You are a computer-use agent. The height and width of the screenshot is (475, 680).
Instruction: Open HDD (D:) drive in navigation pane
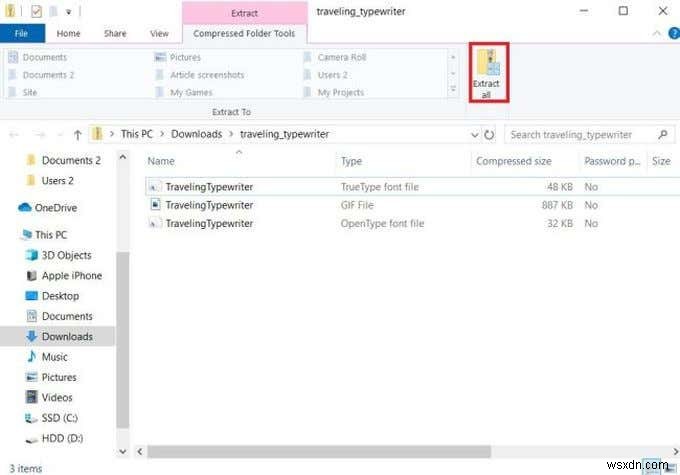pos(54,438)
